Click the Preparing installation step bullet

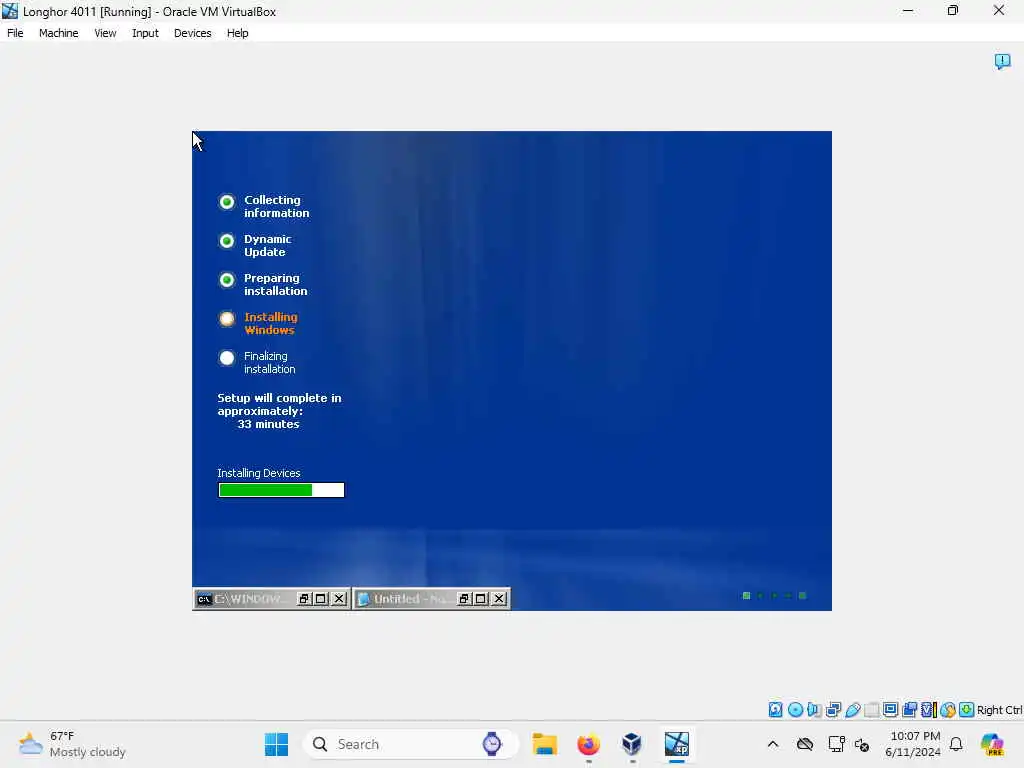tap(227, 280)
